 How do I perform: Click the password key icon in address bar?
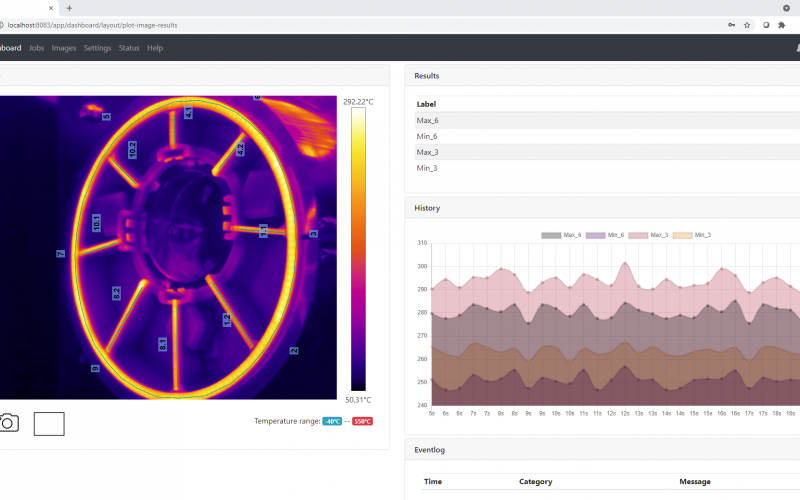[732, 25]
